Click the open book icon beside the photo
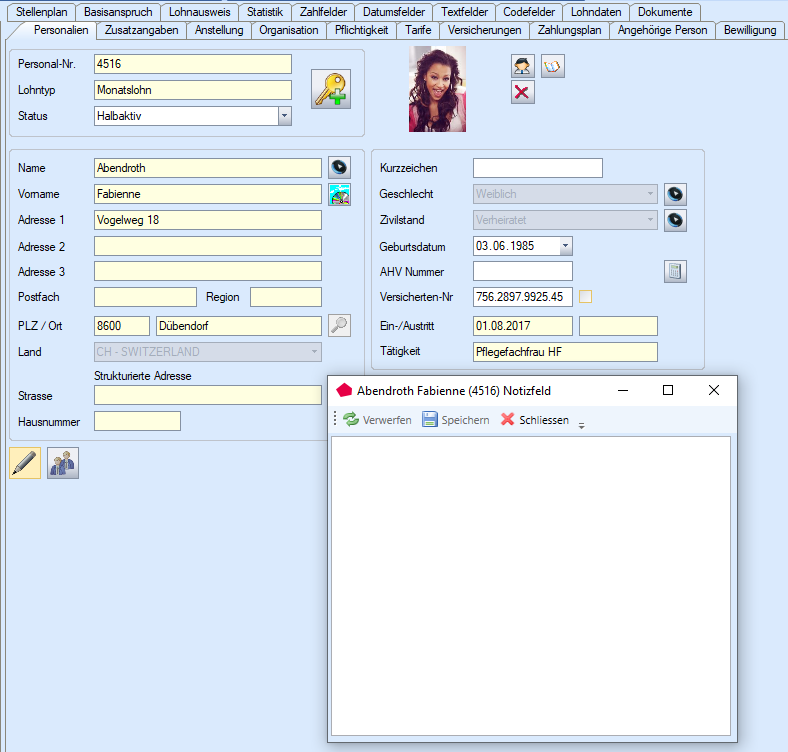Viewport: 788px width, 752px height. (x=553, y=67)
